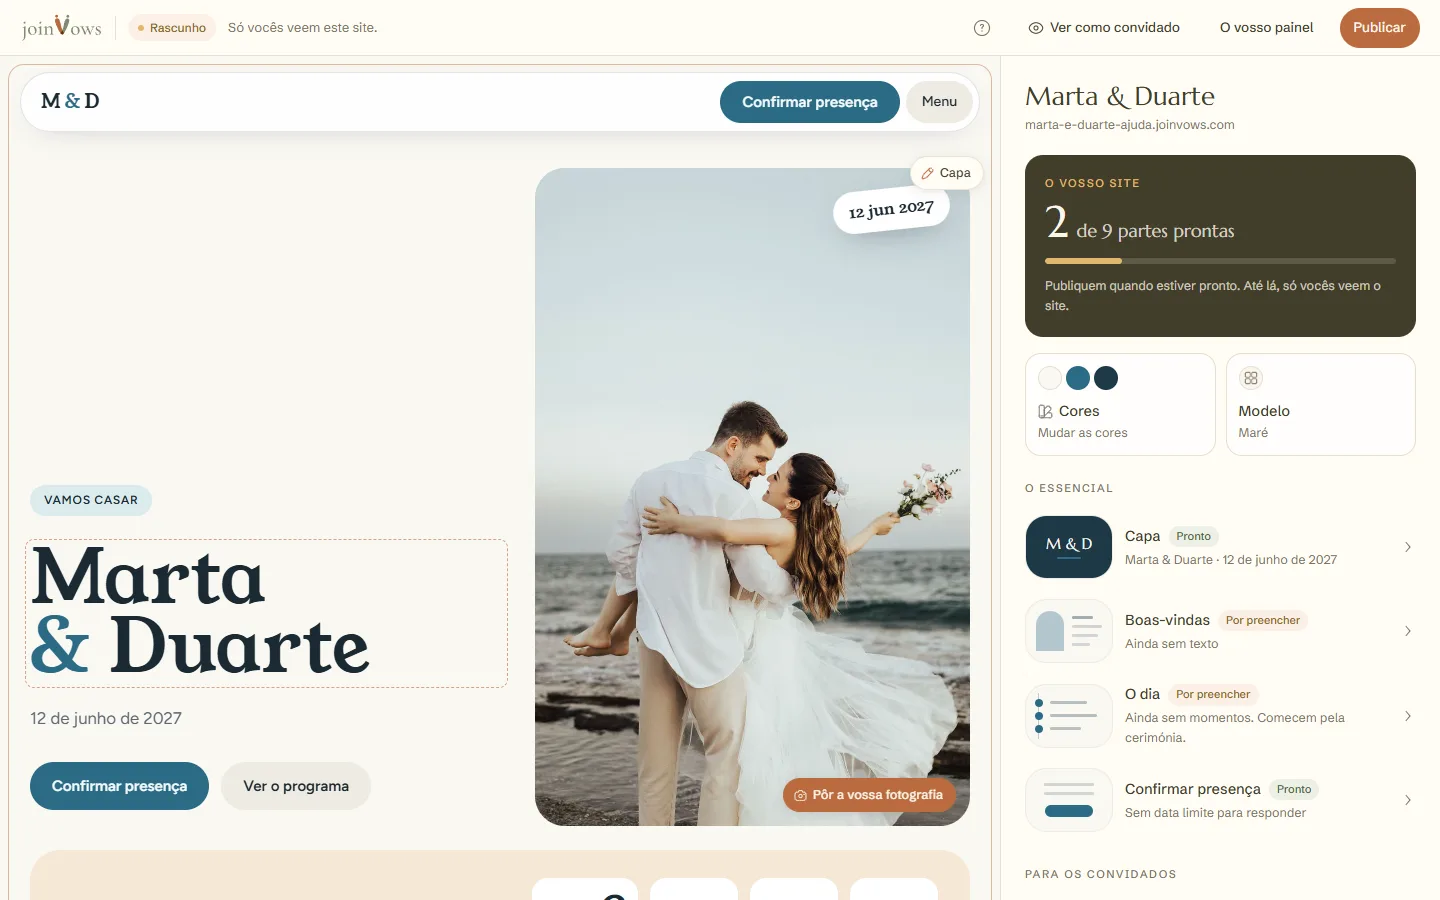Viewport: 1440px width, 900px height.
Task: Select the white color swatch
Action: (1050, 378)
